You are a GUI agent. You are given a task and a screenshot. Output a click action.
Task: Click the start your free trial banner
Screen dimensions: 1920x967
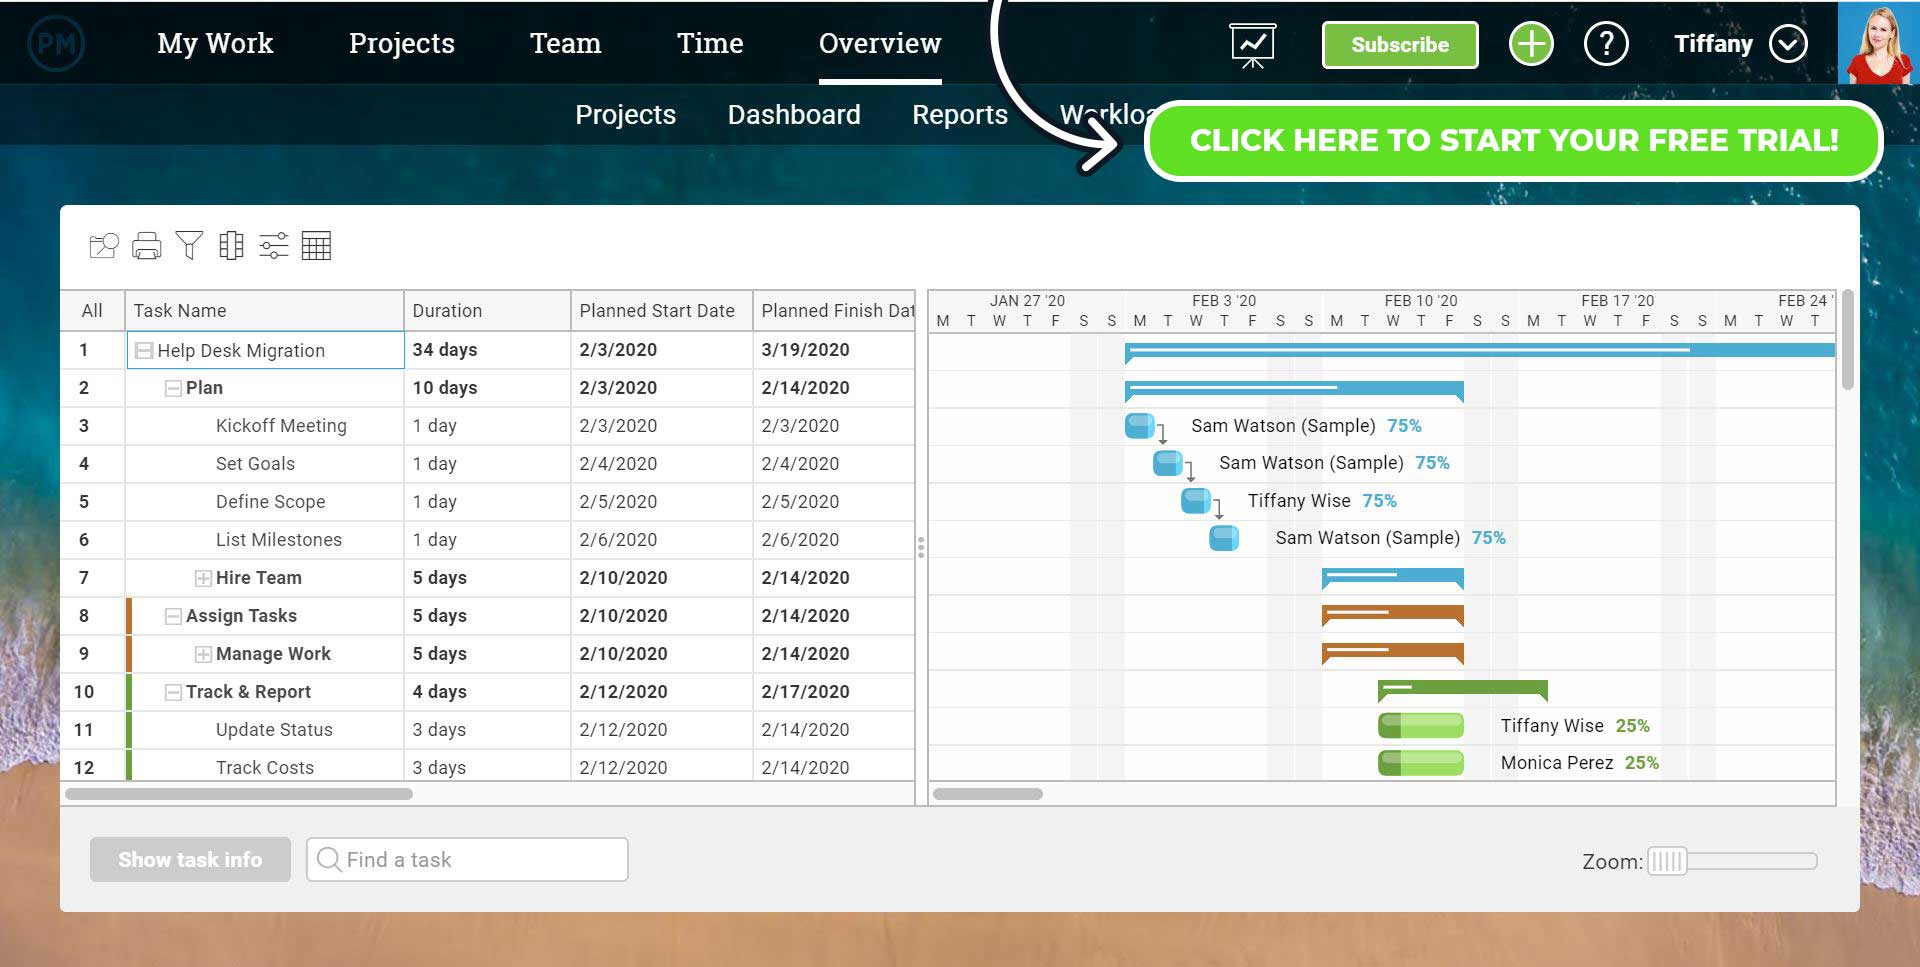(1514, 141)
